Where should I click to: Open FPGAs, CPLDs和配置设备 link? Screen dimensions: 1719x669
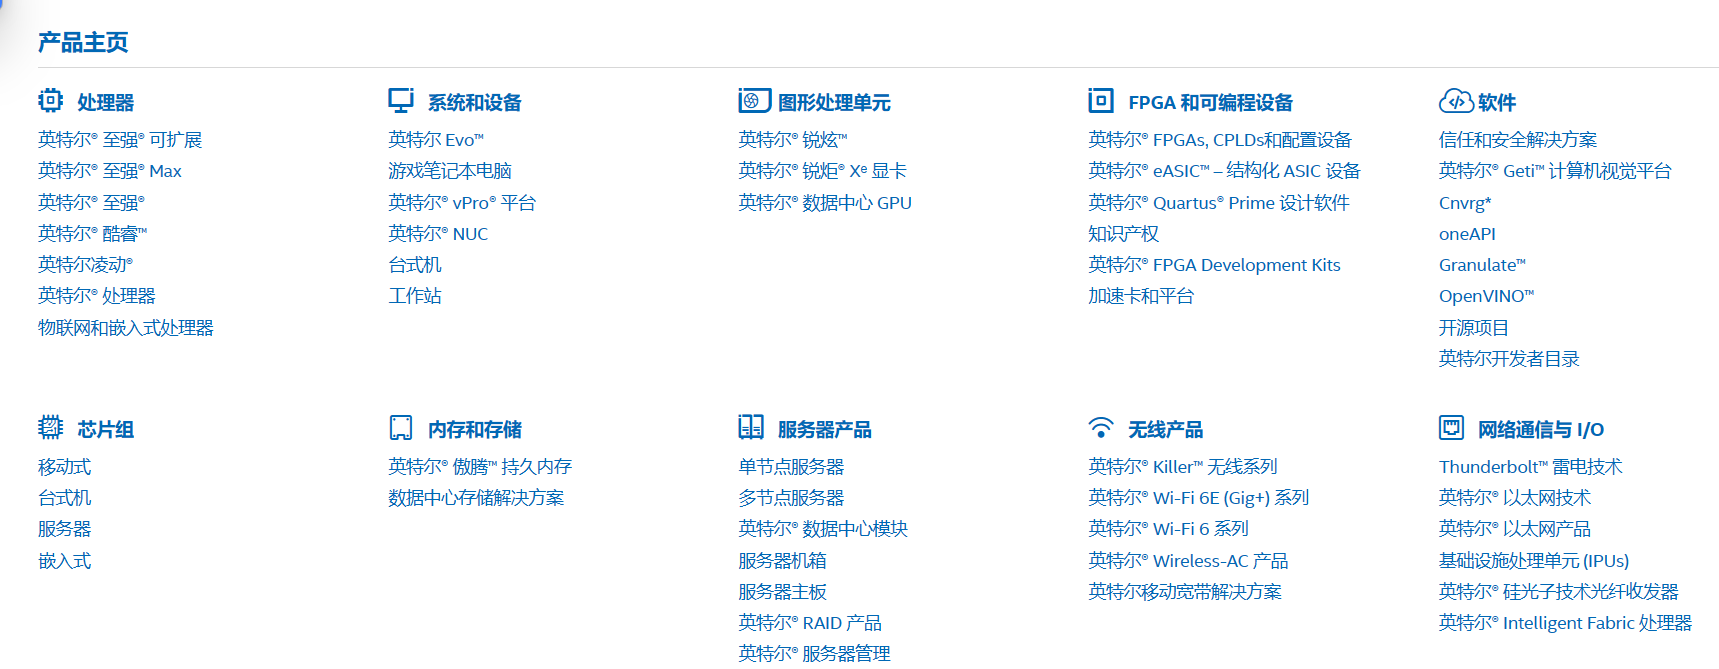(1220, 140)
